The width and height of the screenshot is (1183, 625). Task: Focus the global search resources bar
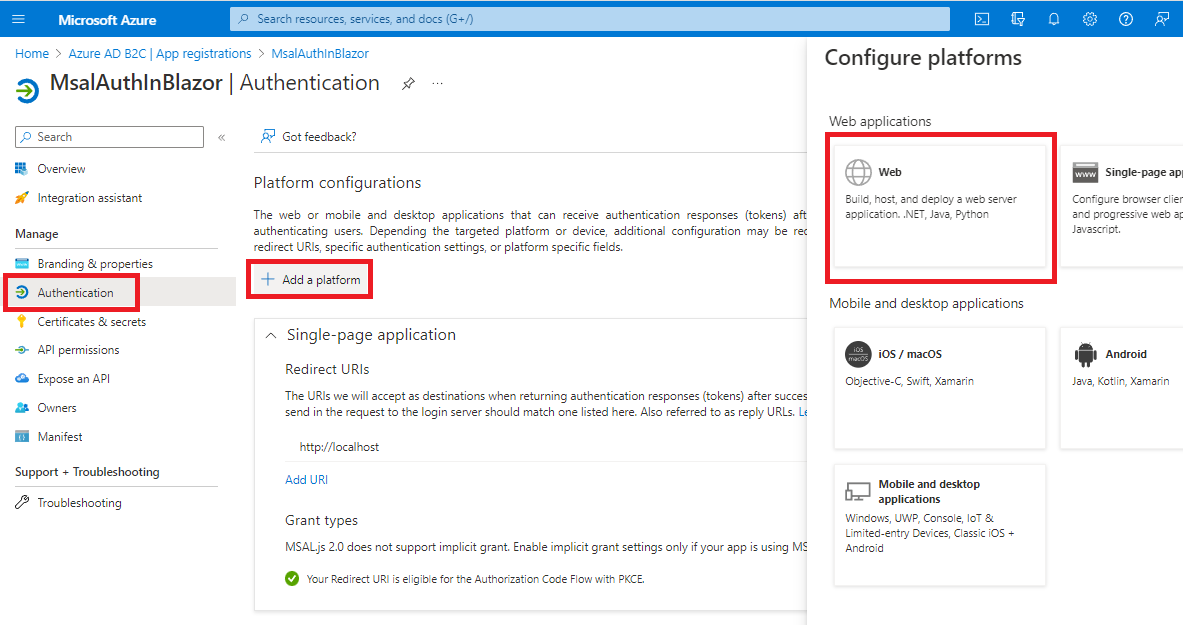590,19
